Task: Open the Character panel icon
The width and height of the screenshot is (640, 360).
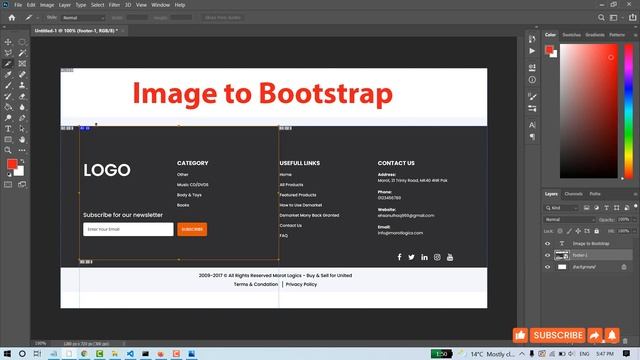Action: (x=532, y=125)
